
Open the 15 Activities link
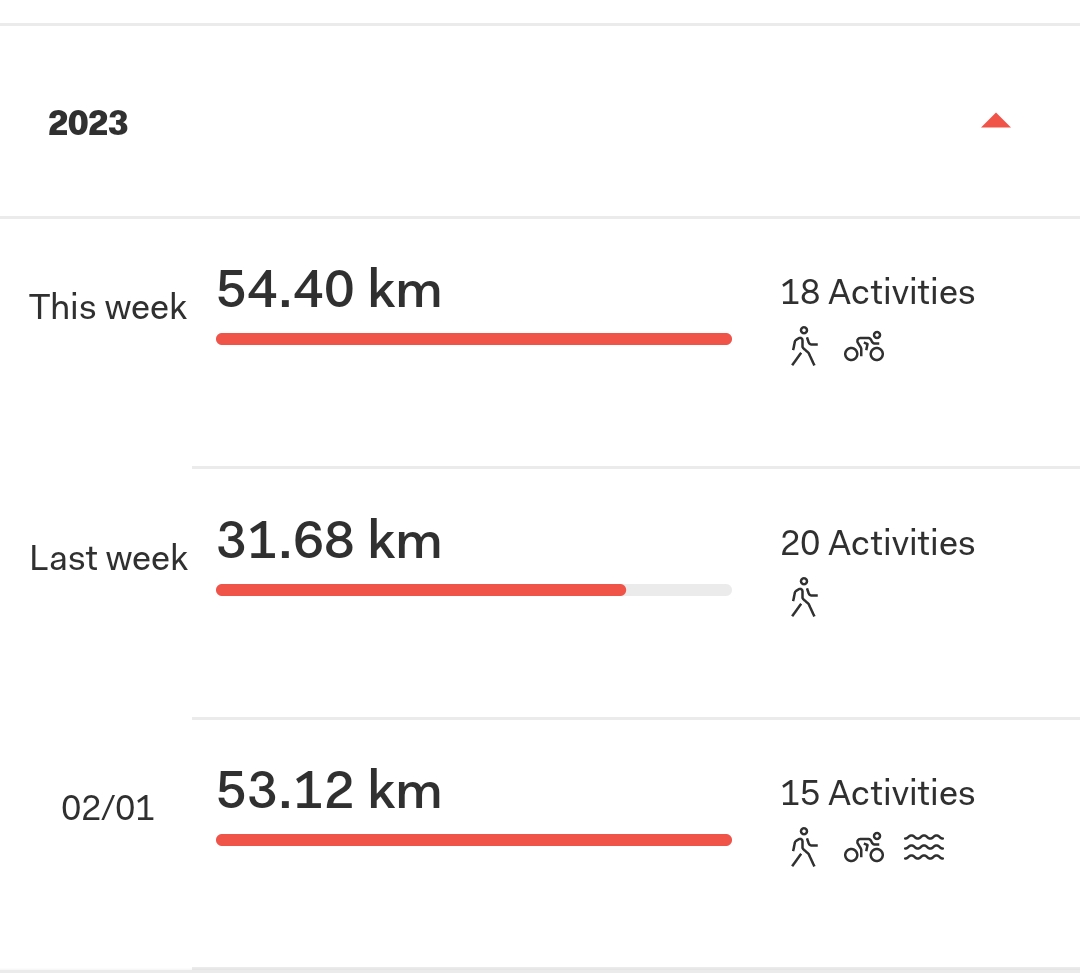pyautogui.click(x=878, y=793)
